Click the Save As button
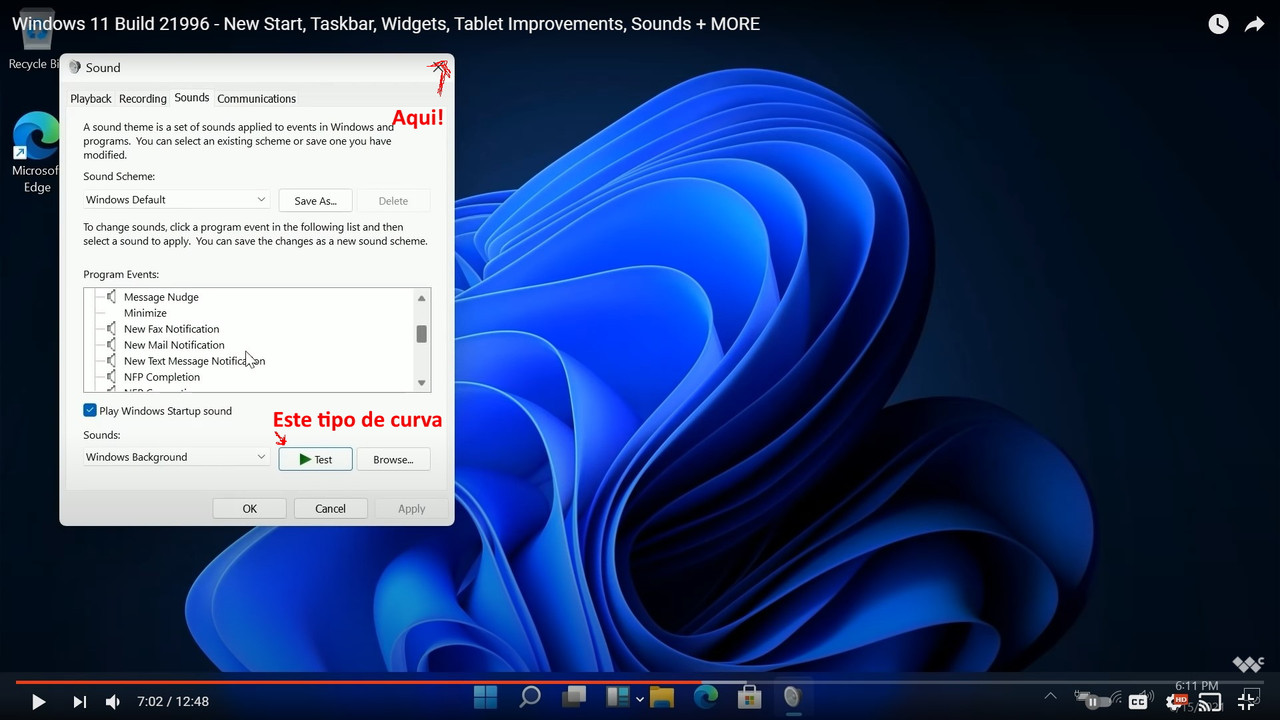 [x=315, y=201]
